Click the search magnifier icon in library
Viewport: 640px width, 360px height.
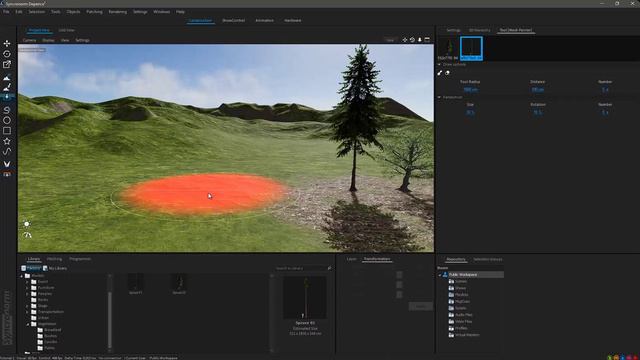click(x=329, y=268)
